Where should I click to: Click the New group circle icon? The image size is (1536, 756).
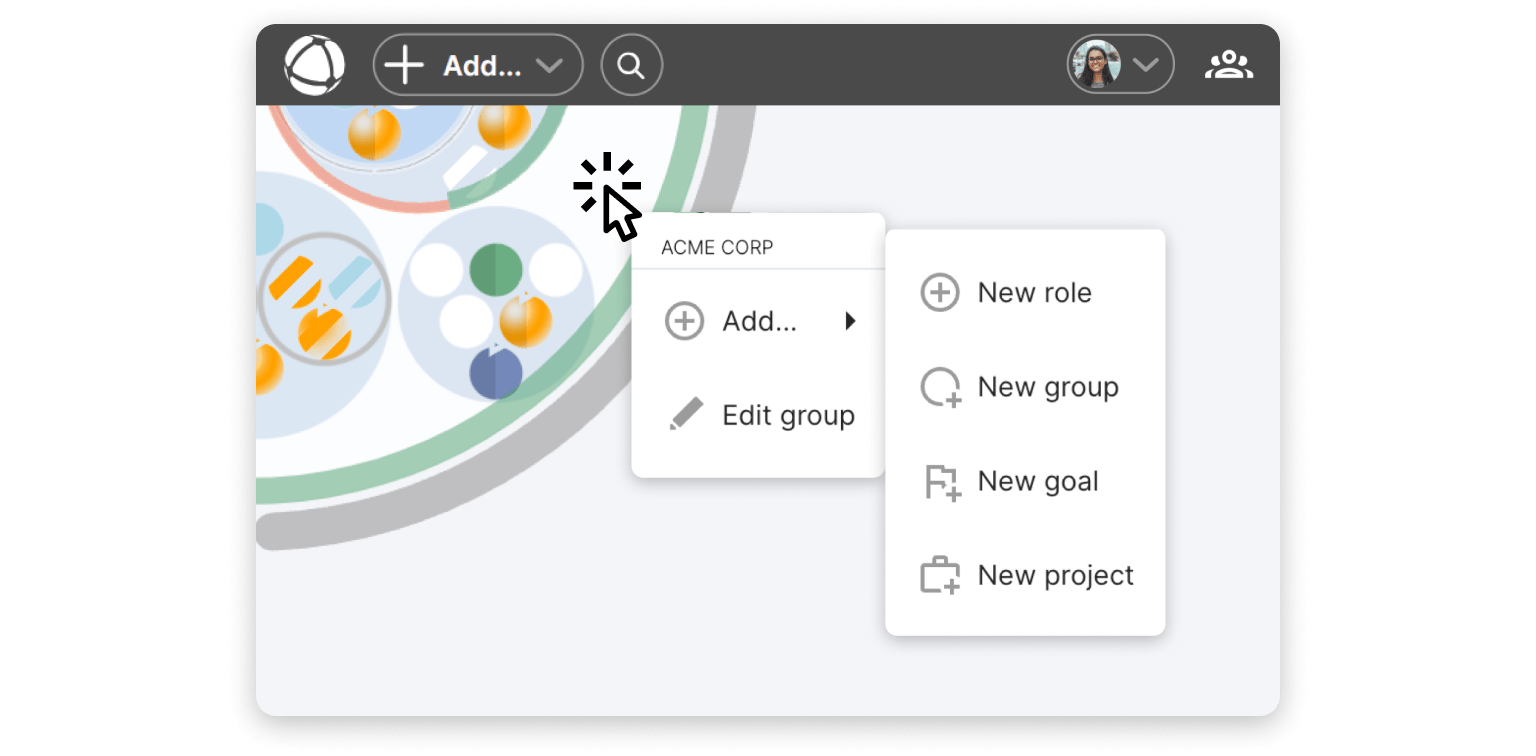click(x=940, y=387)
